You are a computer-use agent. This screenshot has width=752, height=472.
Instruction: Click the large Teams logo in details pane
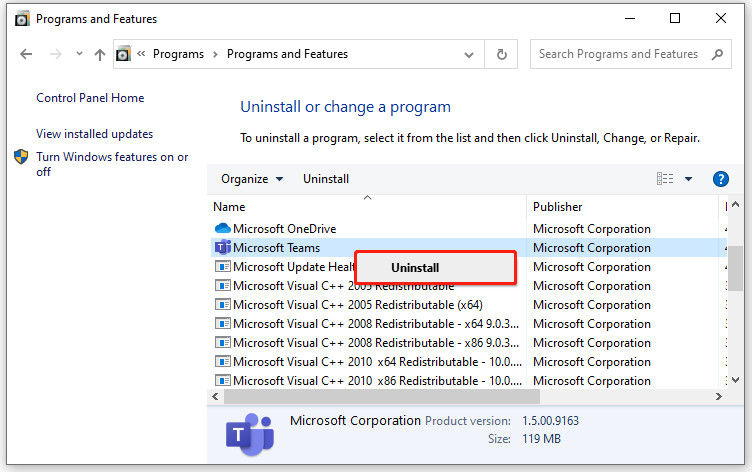tap(249, 435)
